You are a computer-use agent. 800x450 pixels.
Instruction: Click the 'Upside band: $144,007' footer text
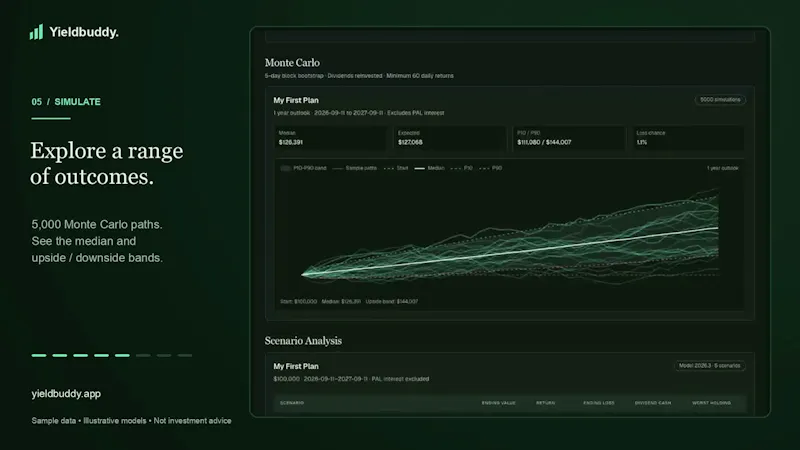tap(392, 302)
